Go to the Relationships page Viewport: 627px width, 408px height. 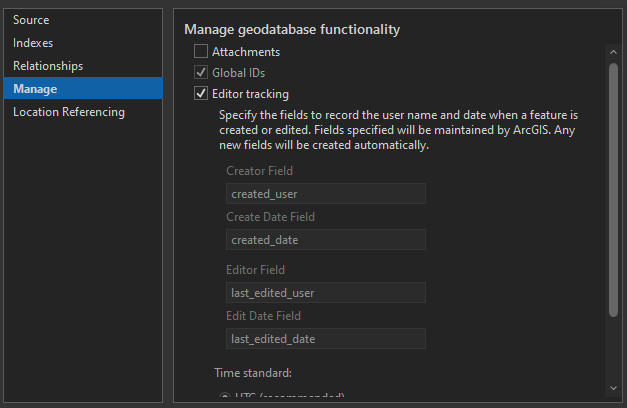(x=48, y=66)
